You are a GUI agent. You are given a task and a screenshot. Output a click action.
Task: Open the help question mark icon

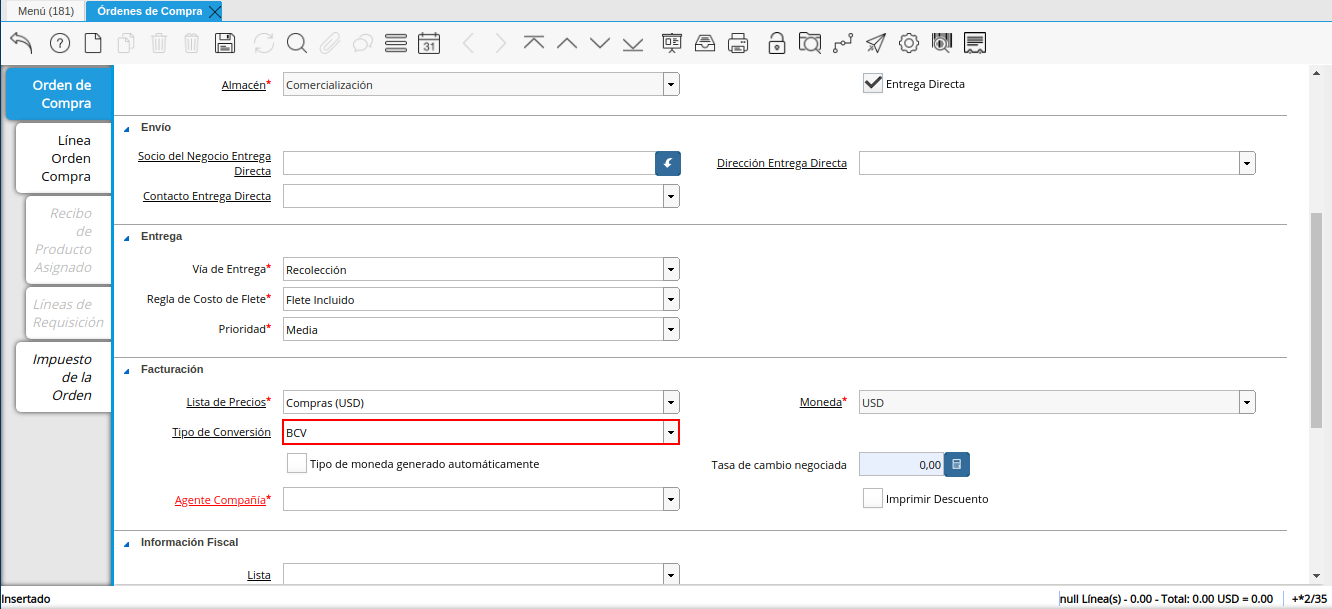click(60, 43)
